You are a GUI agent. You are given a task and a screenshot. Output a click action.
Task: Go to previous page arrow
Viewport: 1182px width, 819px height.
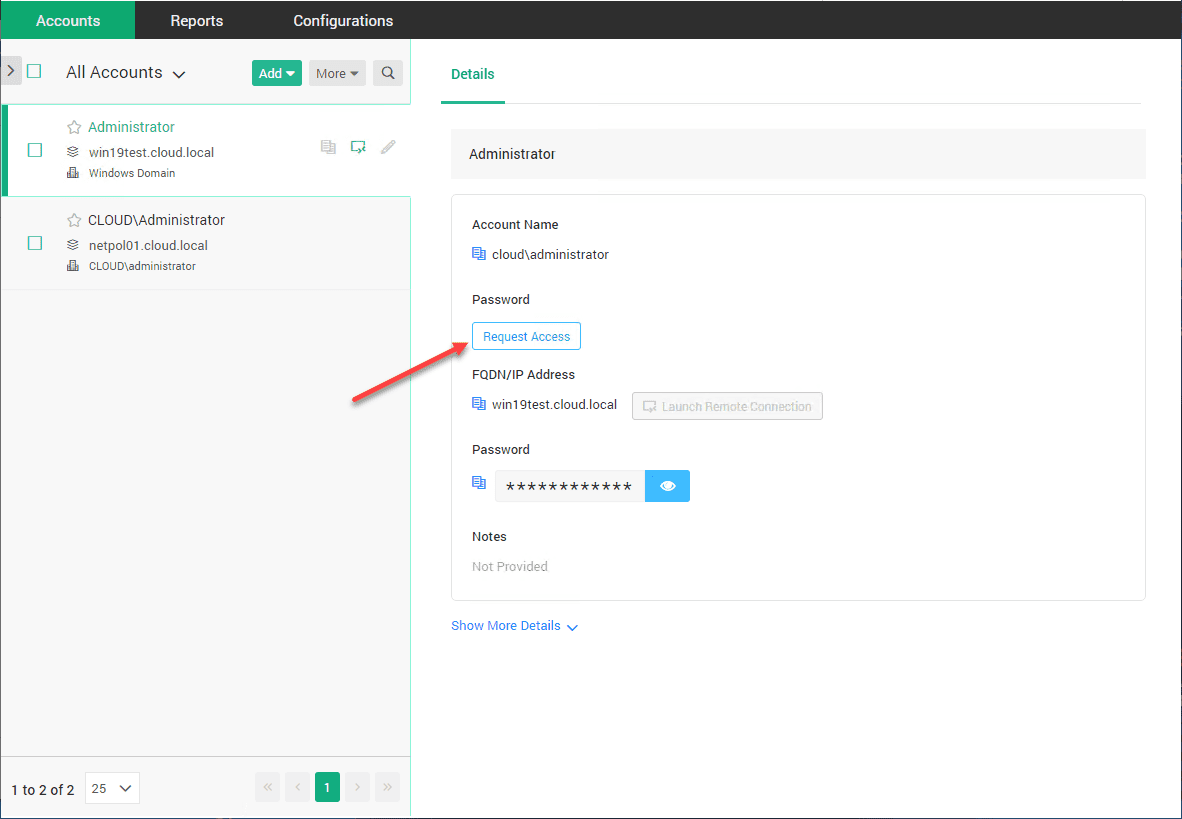click(x=298, y=787)
